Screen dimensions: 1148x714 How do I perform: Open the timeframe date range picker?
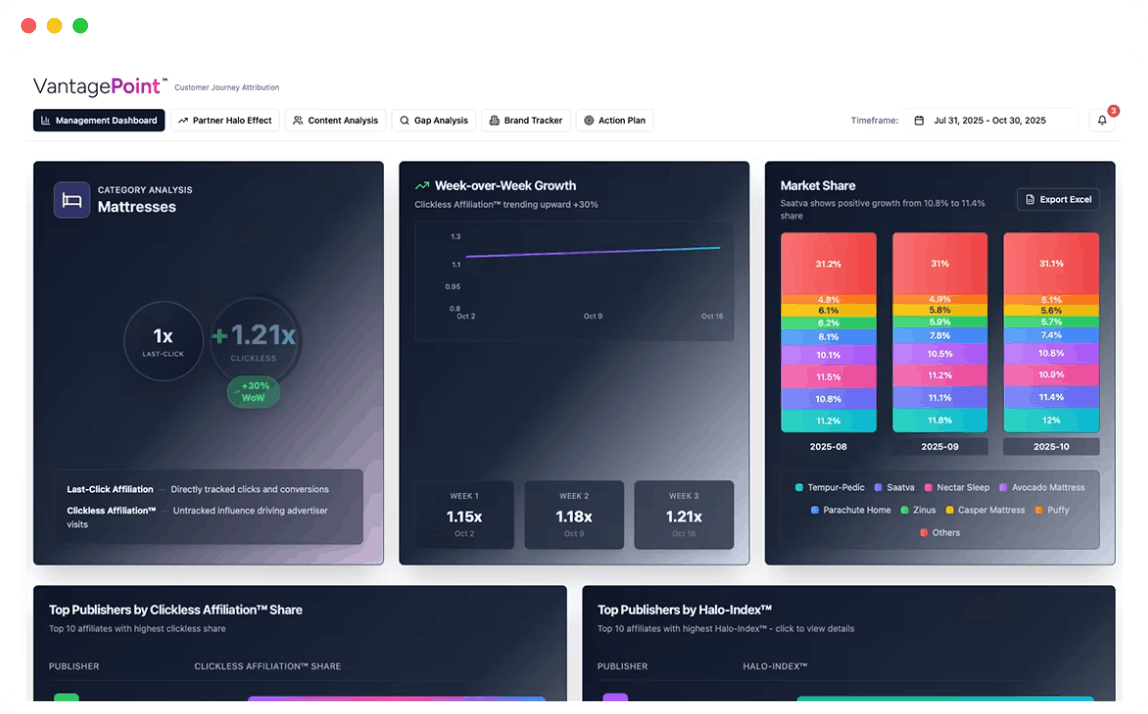(x=990, y=121)
